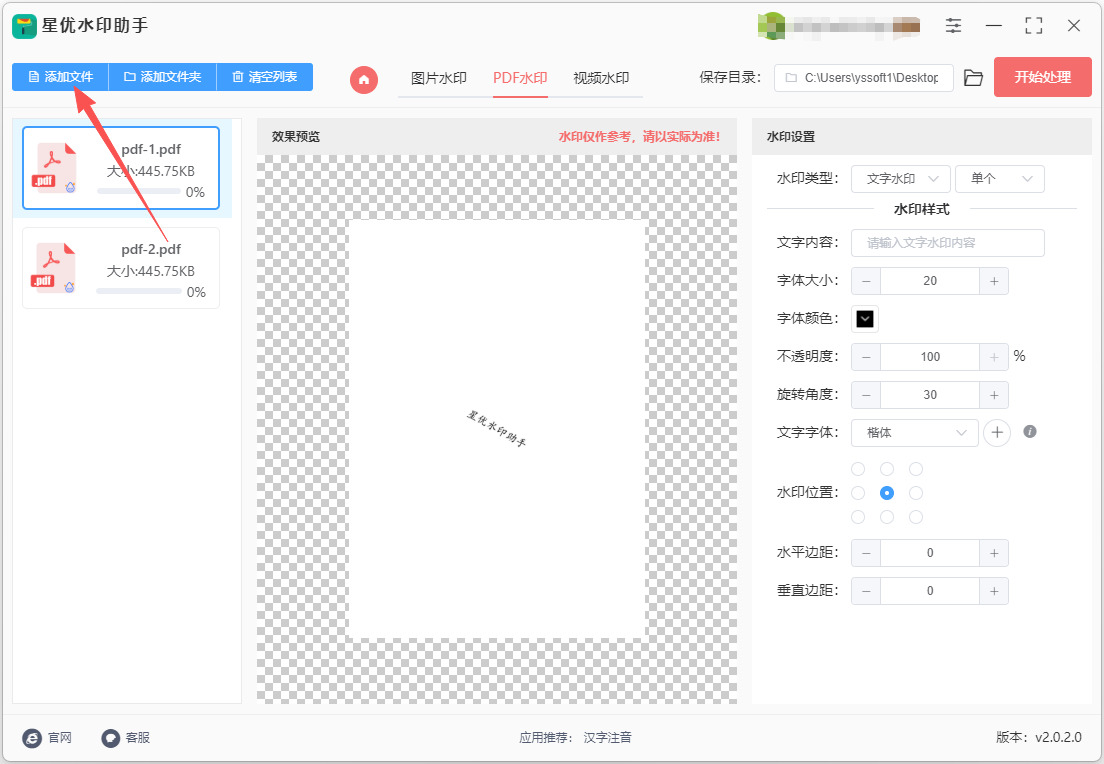Decrease vertical margin with minus button
This screenshot has height=764, width=1104.
[866, 591]
